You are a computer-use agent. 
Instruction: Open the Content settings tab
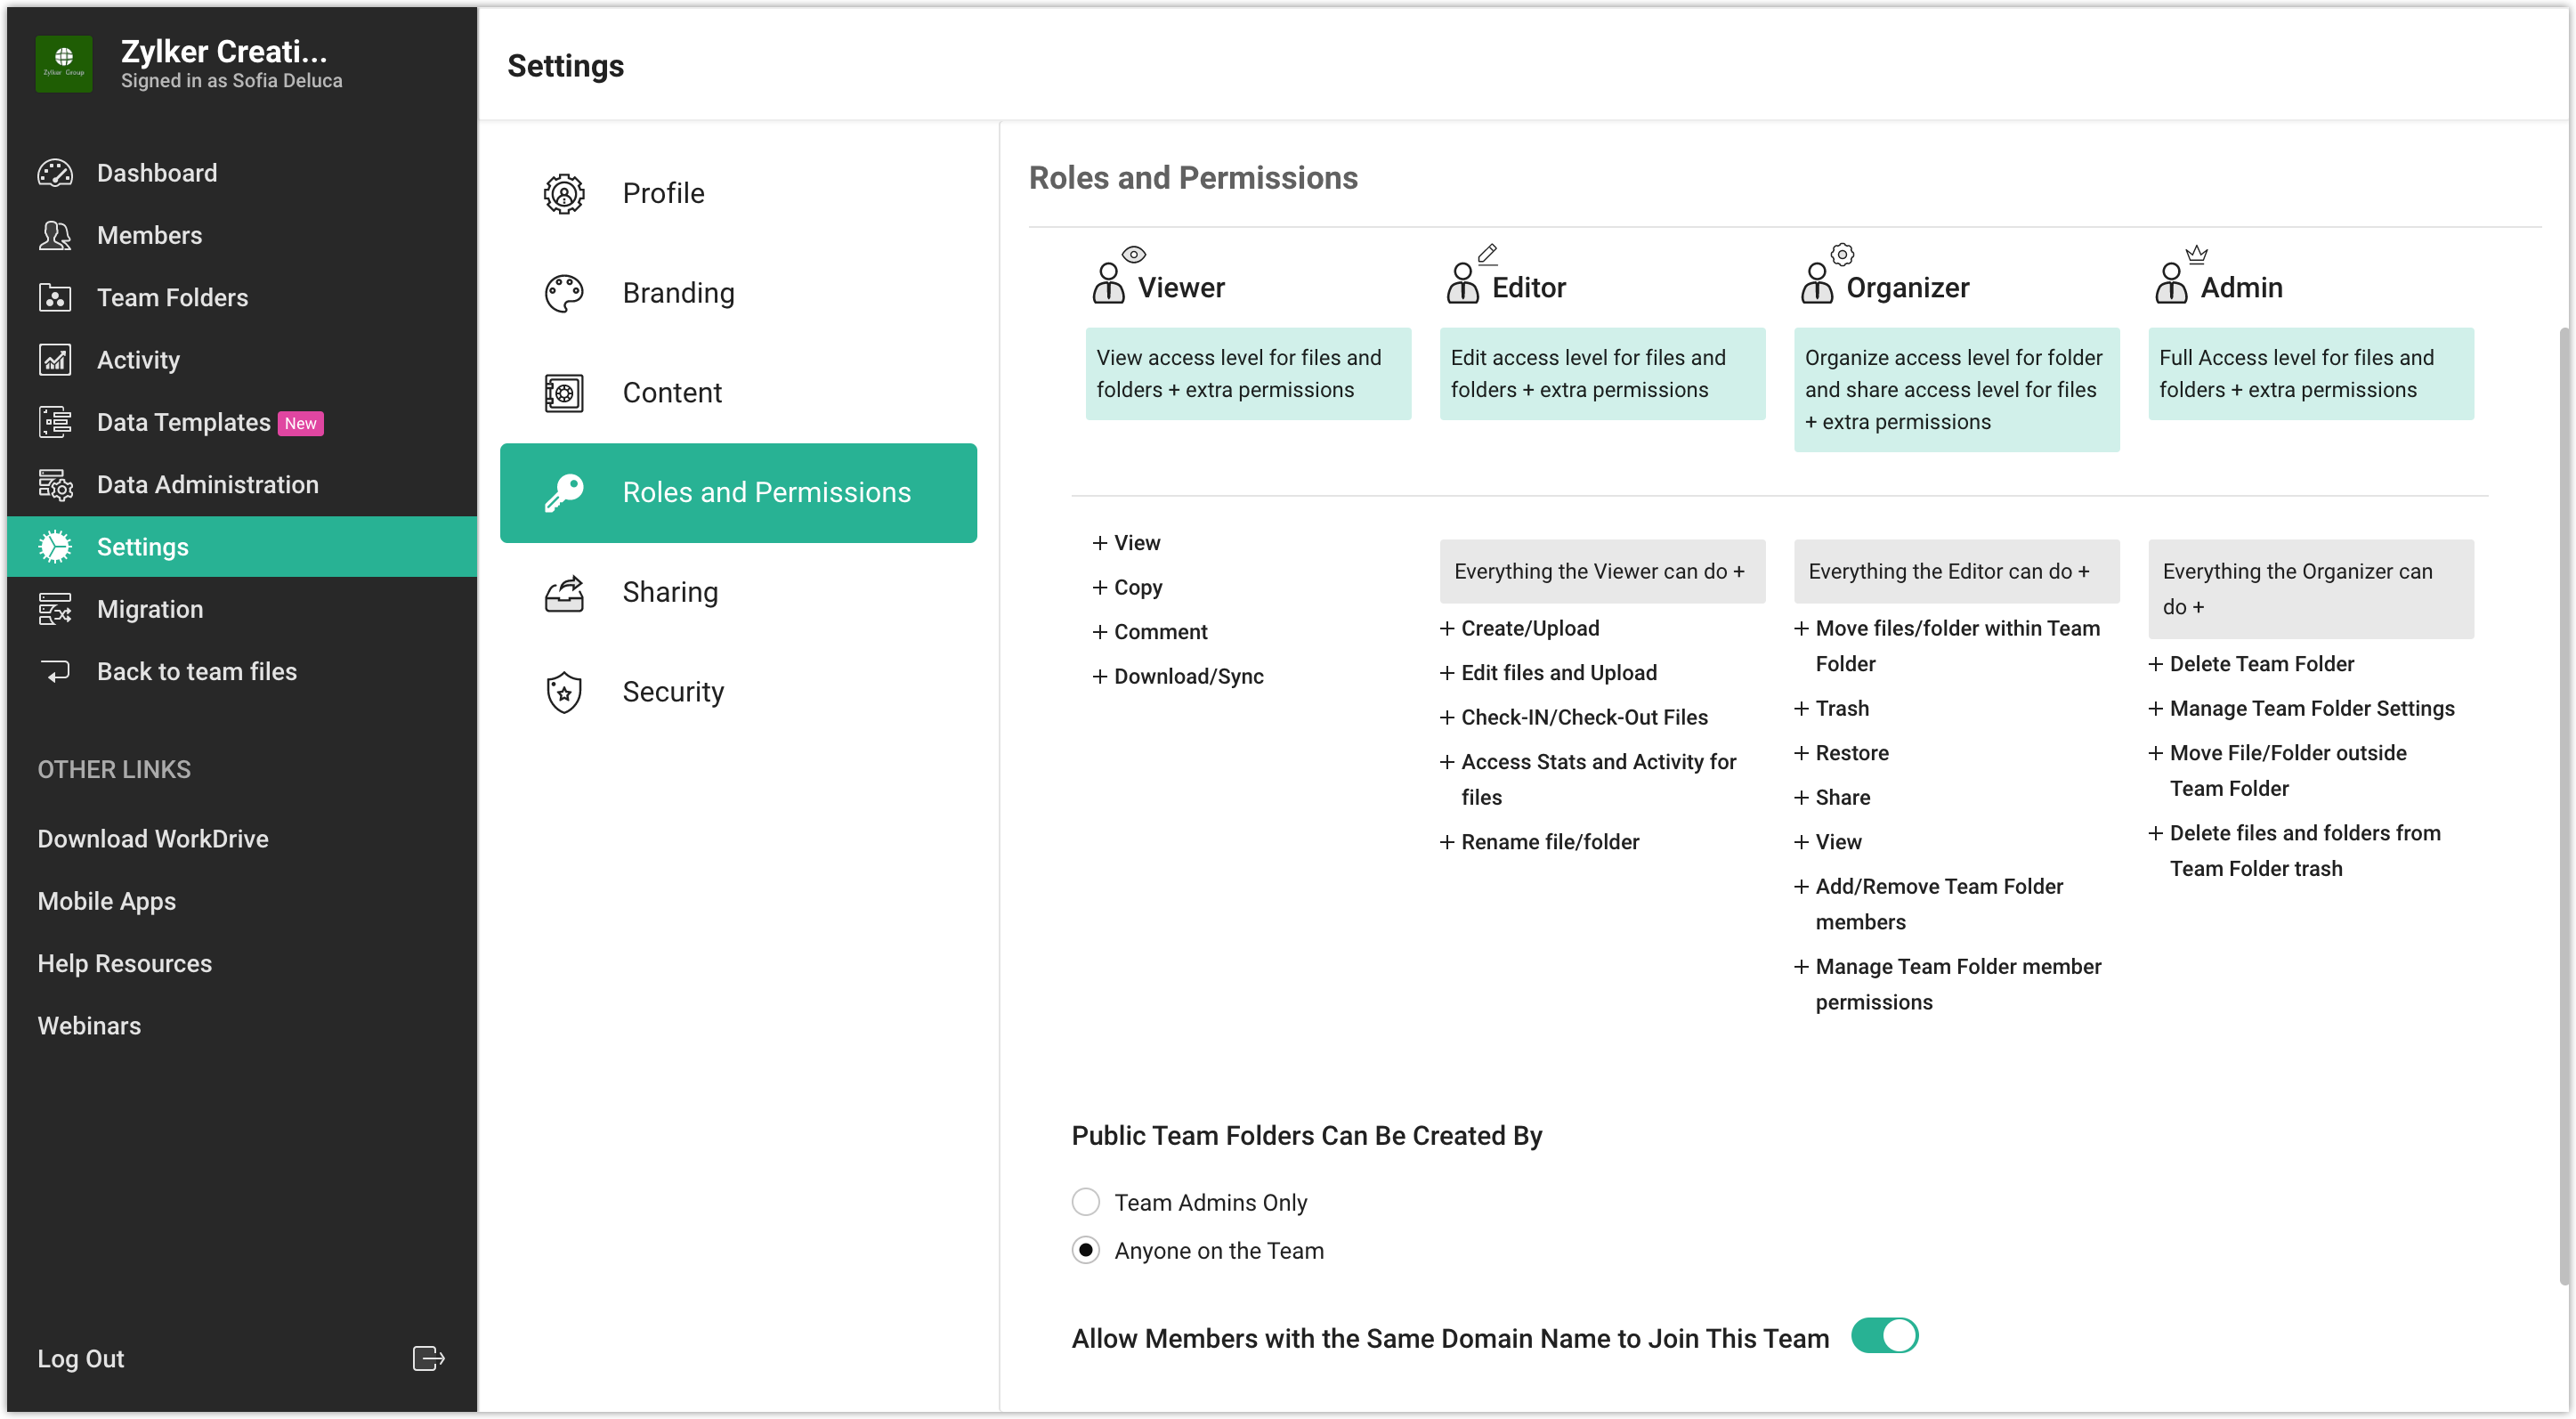pyautogui.click(x=672, y=393)
